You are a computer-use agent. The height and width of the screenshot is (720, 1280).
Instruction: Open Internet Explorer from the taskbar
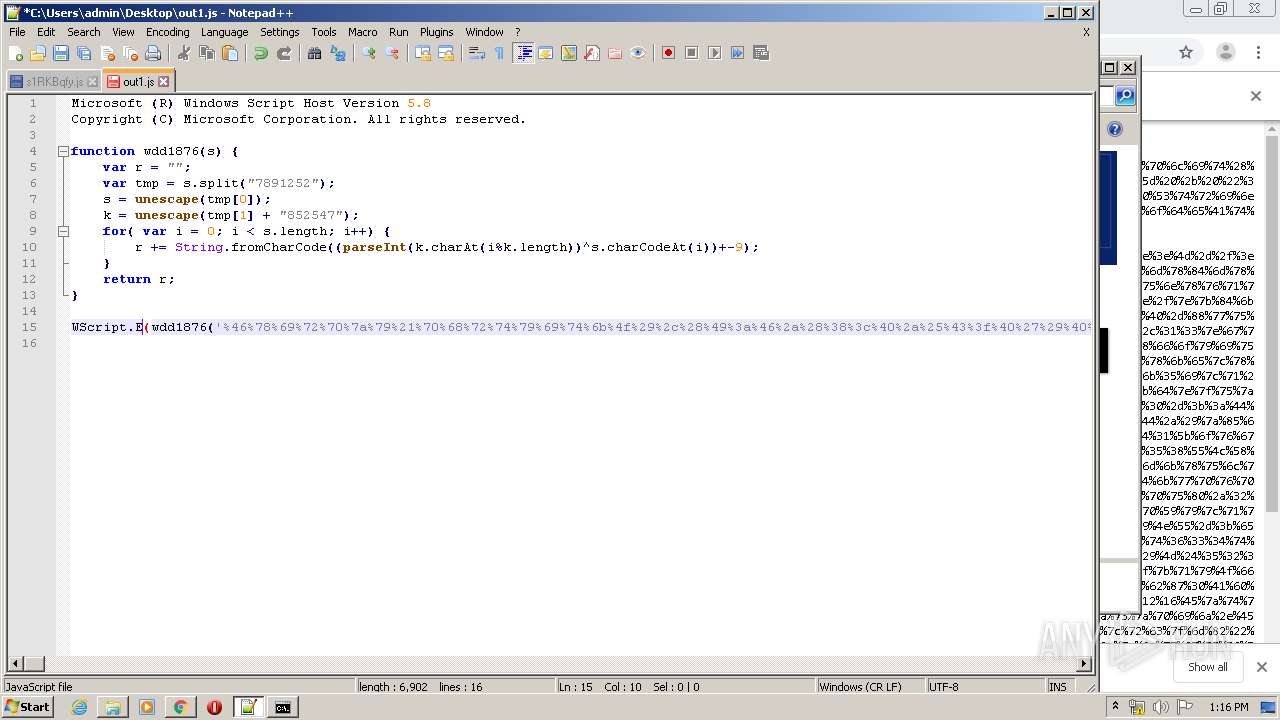(x=79, y=707)
